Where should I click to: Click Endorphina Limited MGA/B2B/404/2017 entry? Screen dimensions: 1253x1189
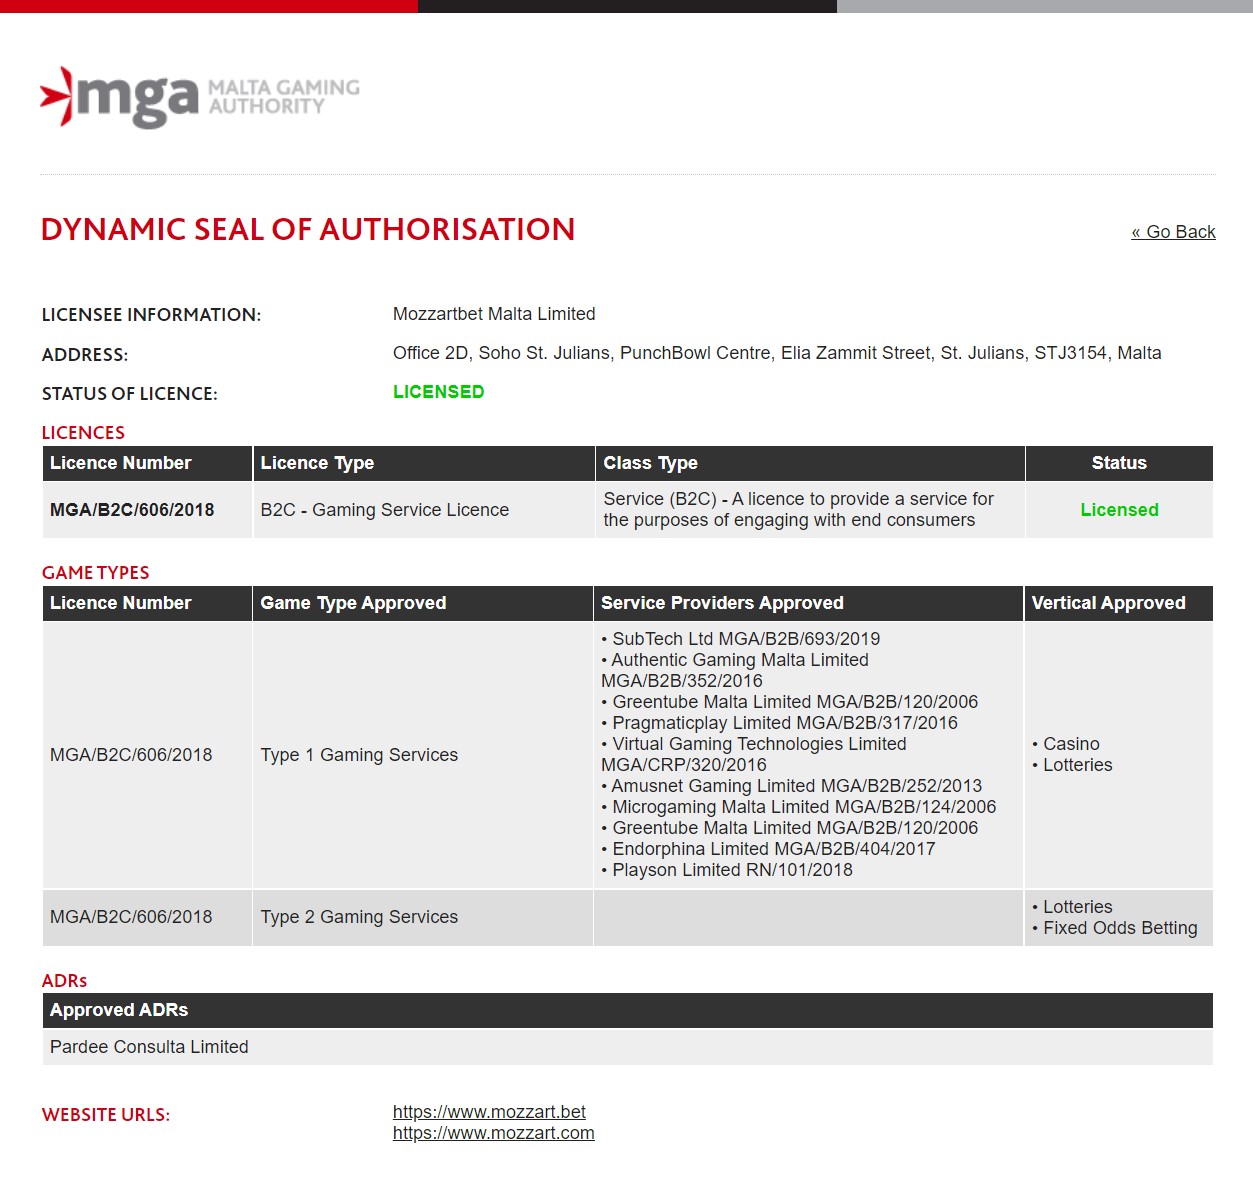click(x=768, y=849)
